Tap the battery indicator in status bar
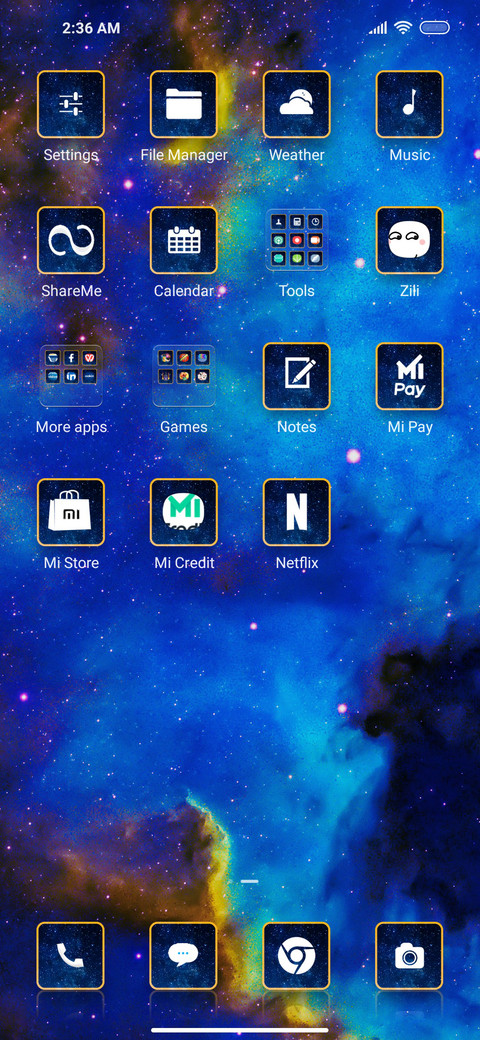Screen dimensions: 480x1040 coord(434,28)
